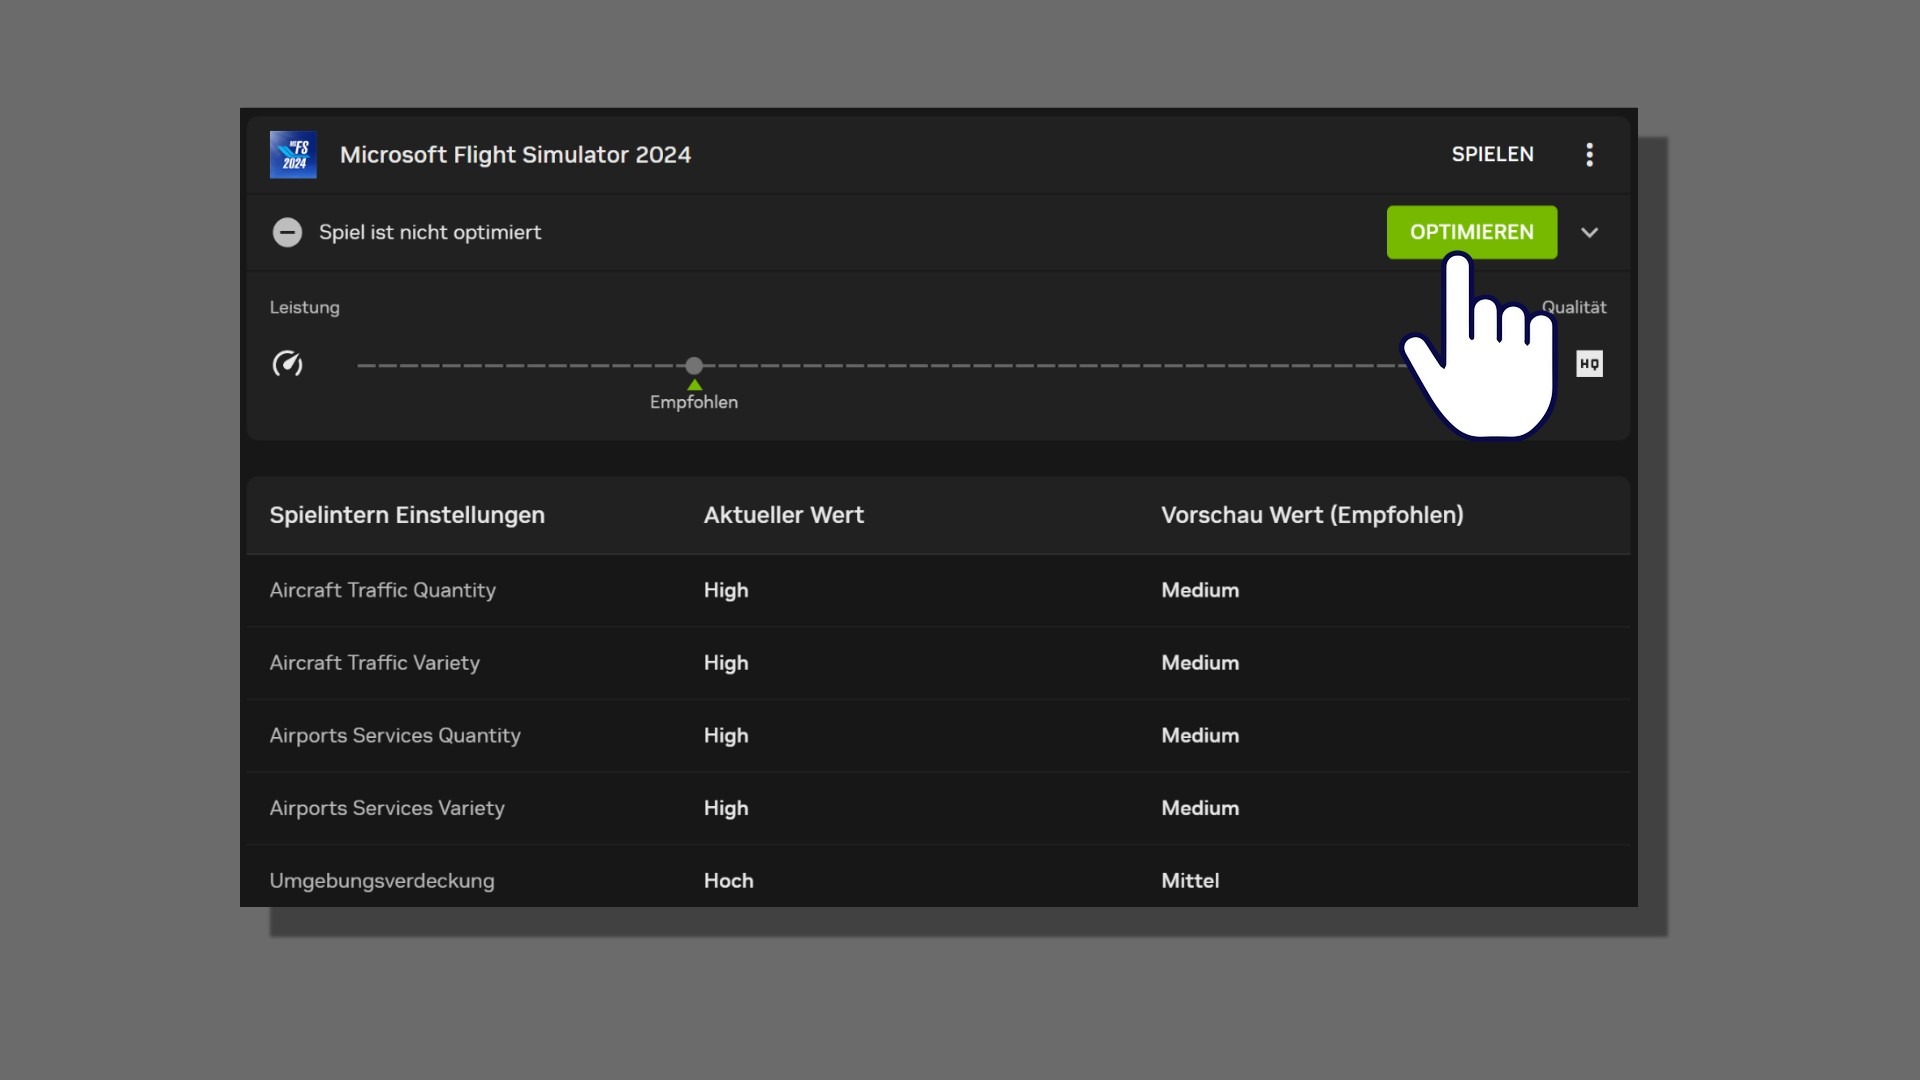Click the Vorschau Wert (Empfohlen) header
This screenshot has height=1080, width=1920.
click(x=1312, y=515)
